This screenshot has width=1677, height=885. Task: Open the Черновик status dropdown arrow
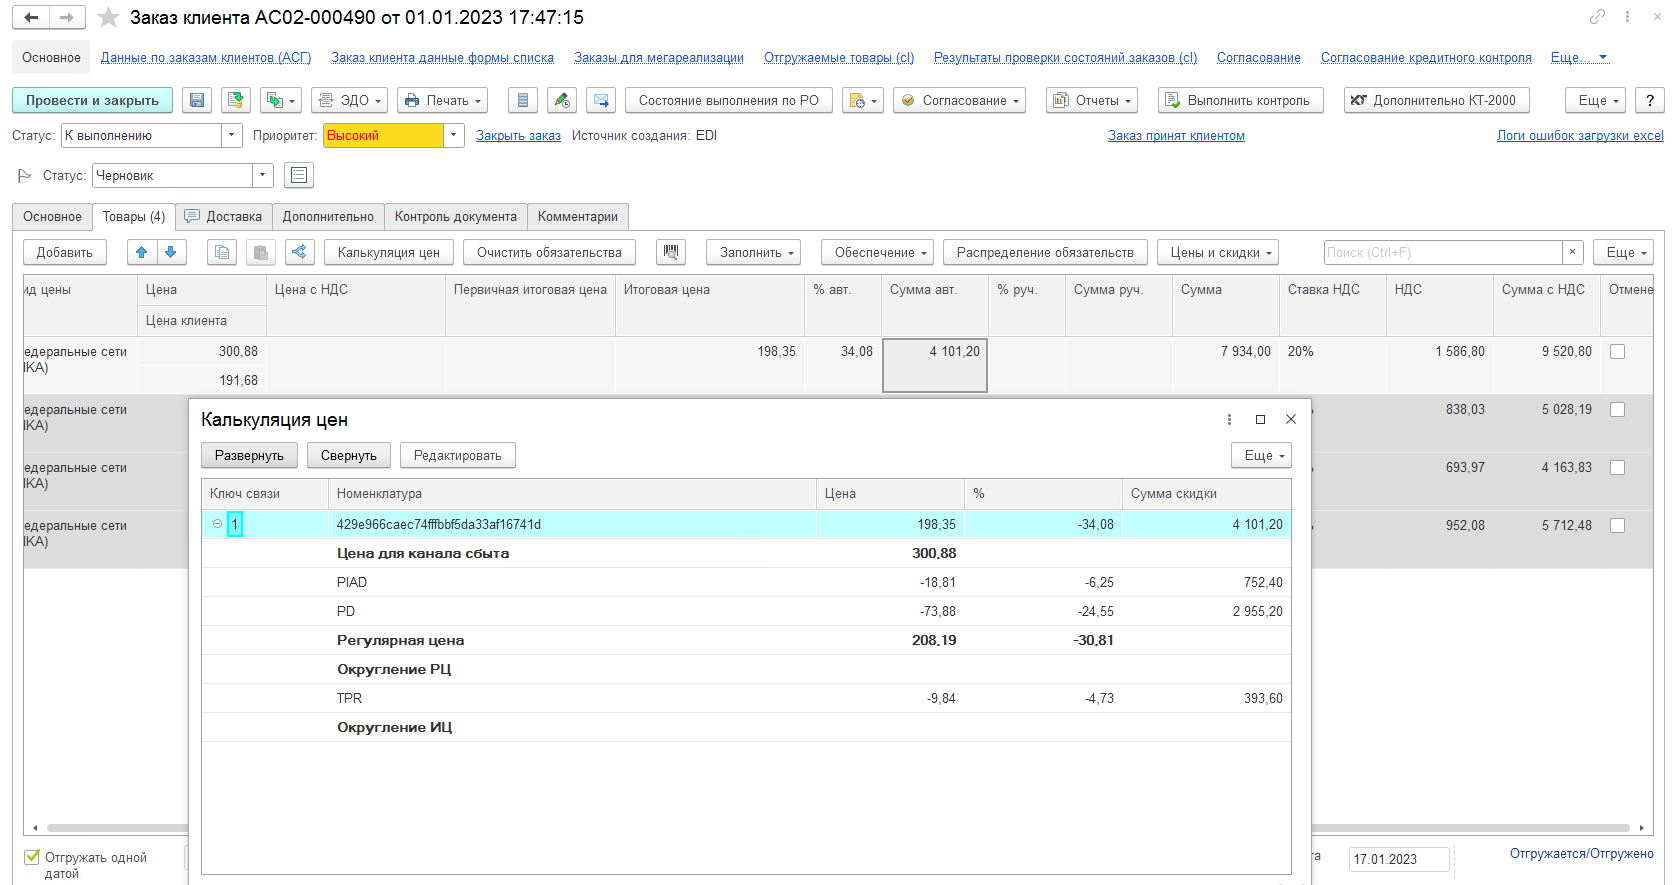click(x=263, y=175)
